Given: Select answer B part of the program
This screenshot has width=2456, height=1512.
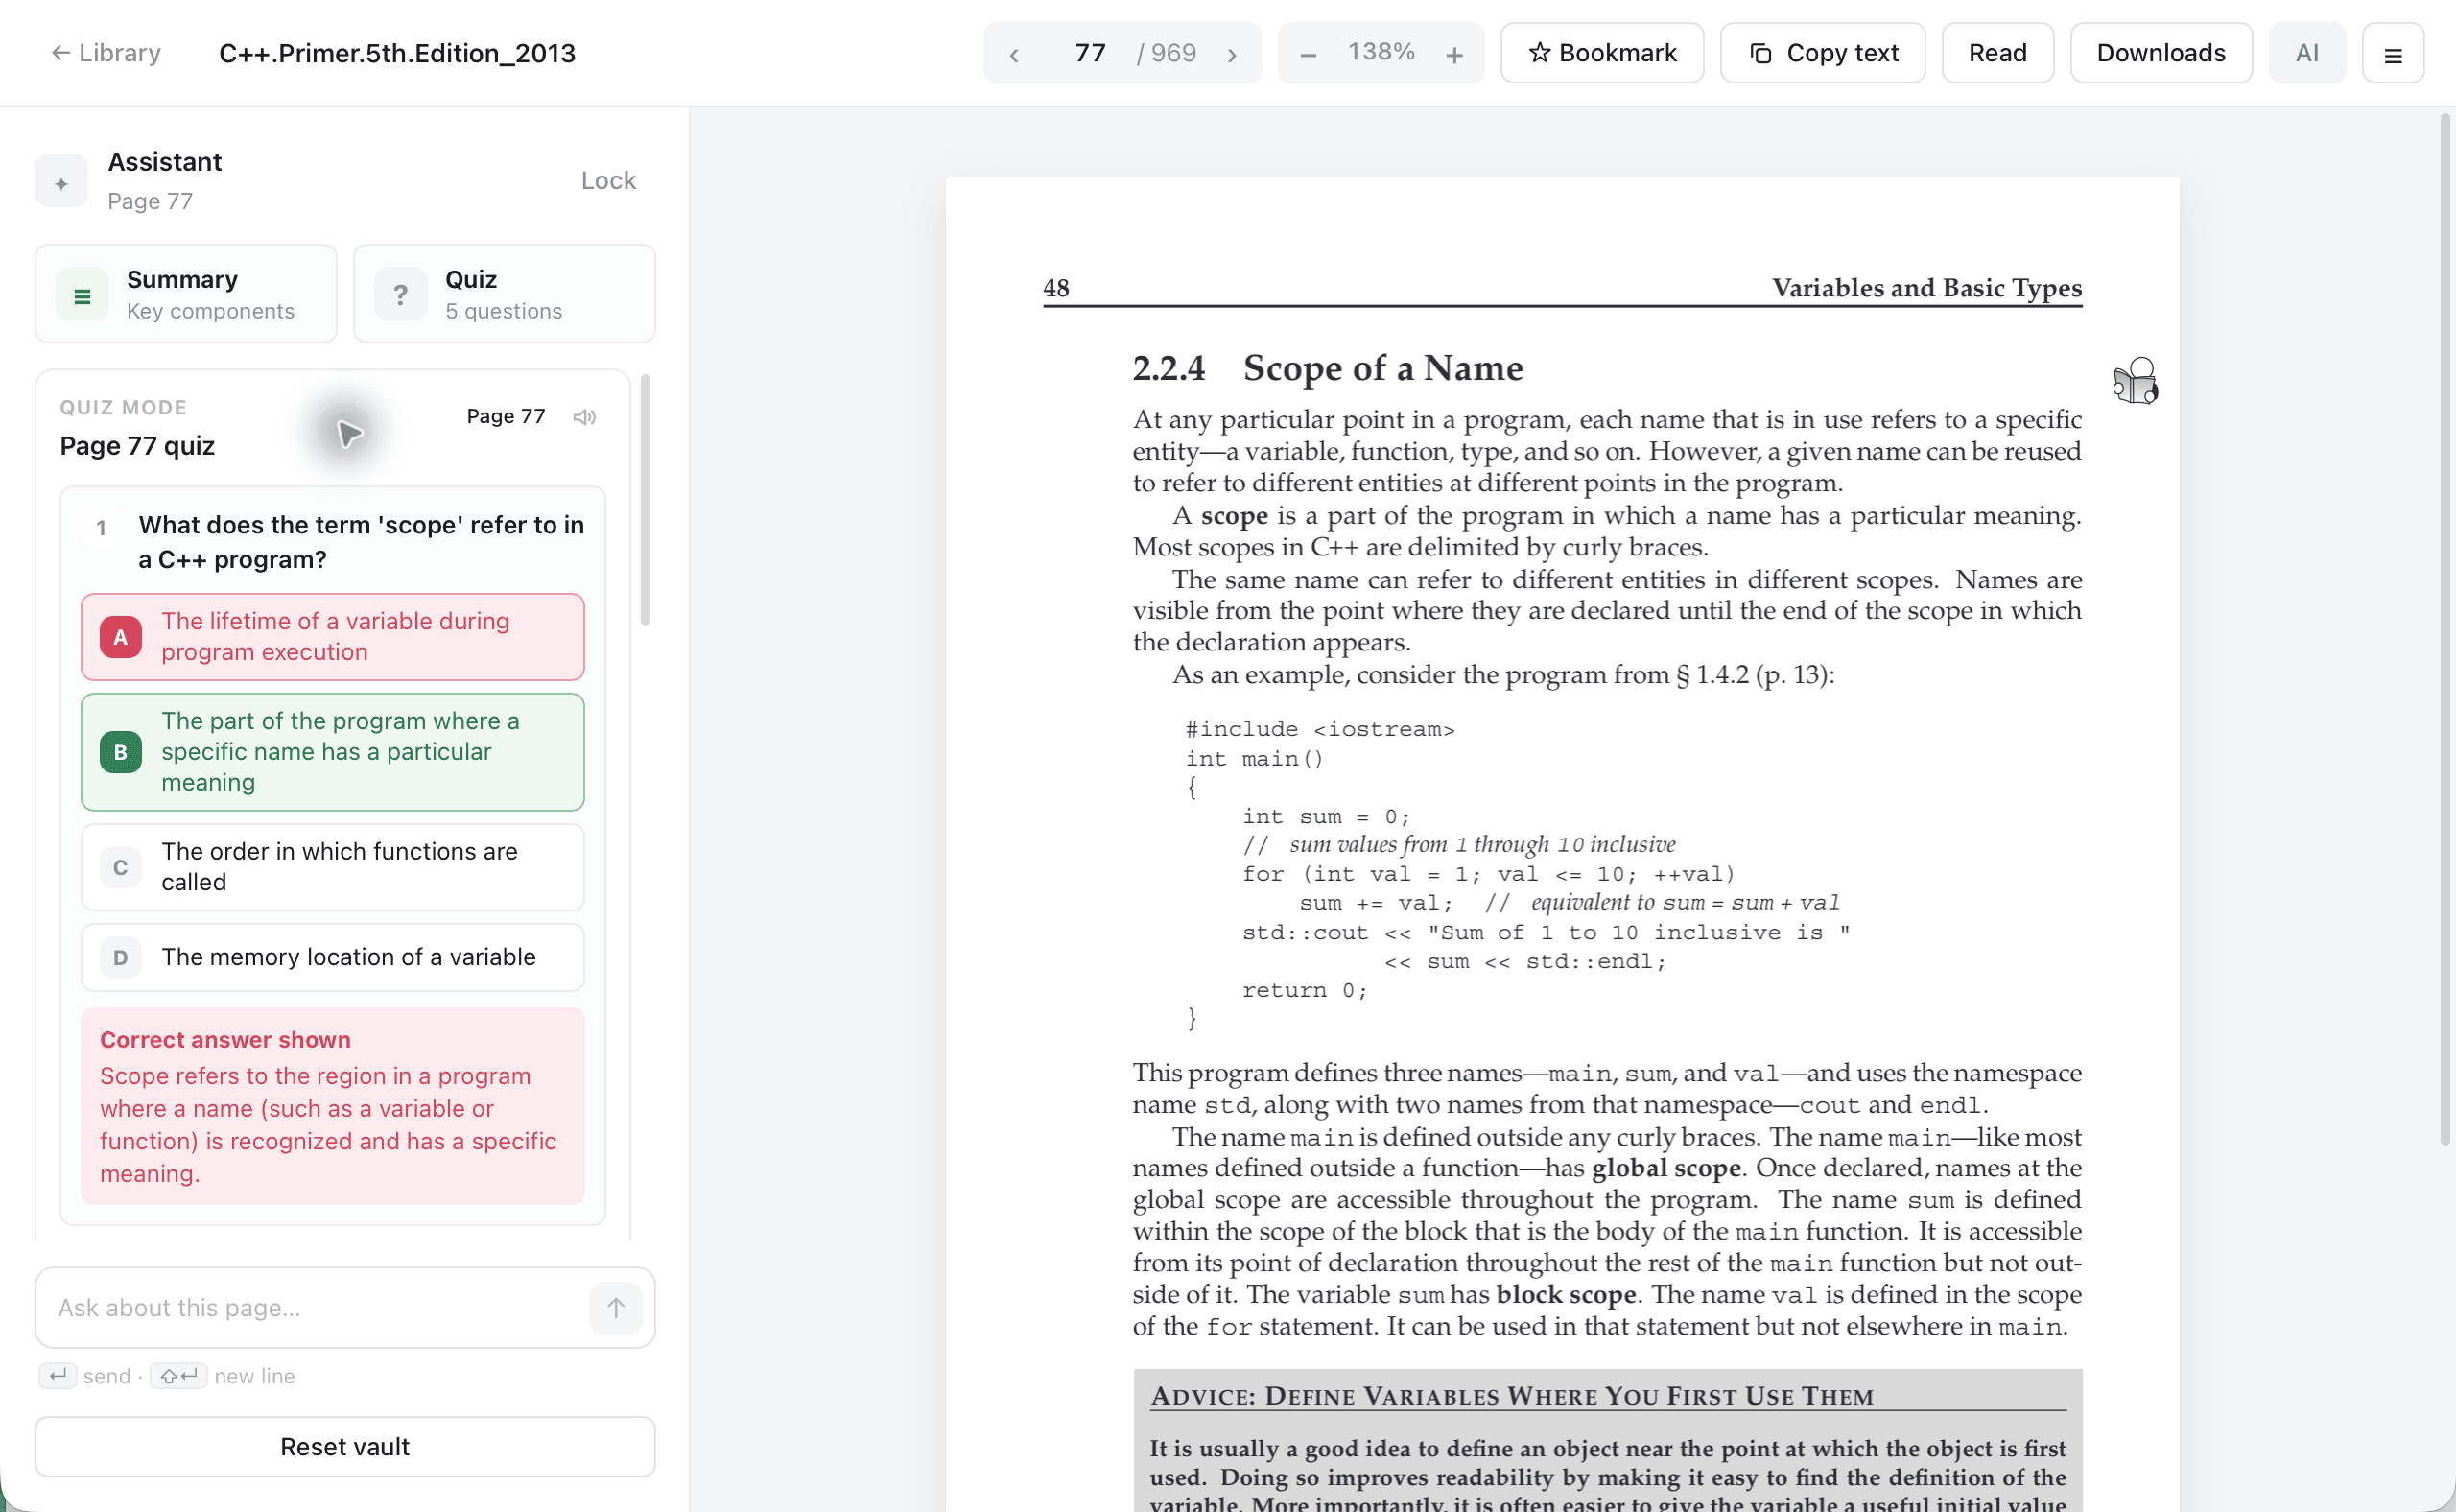Looking at the screenshot, I should tap(332, 752).
